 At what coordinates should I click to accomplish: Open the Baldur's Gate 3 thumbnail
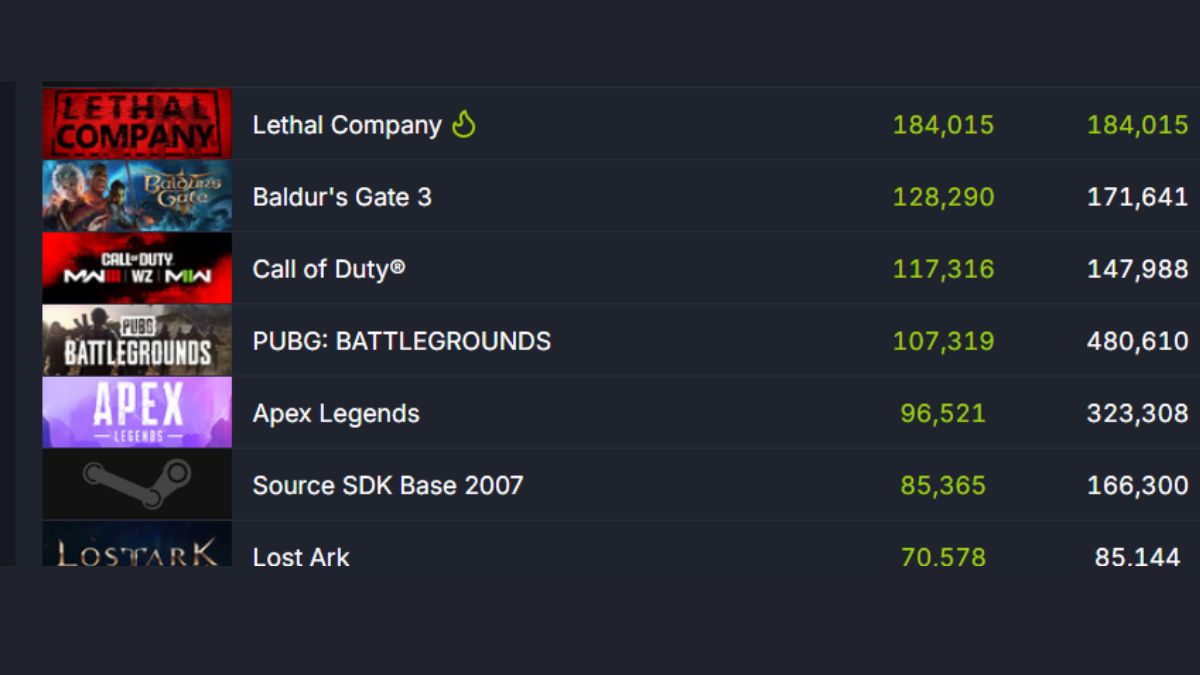137,196
